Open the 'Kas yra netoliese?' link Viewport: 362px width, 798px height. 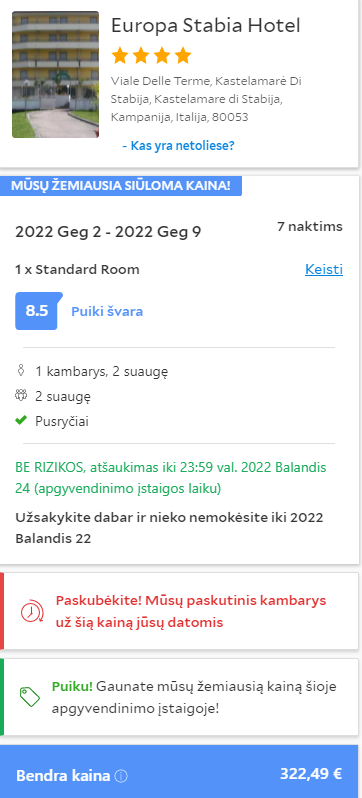pyautogui.click(x=178, y=146)
